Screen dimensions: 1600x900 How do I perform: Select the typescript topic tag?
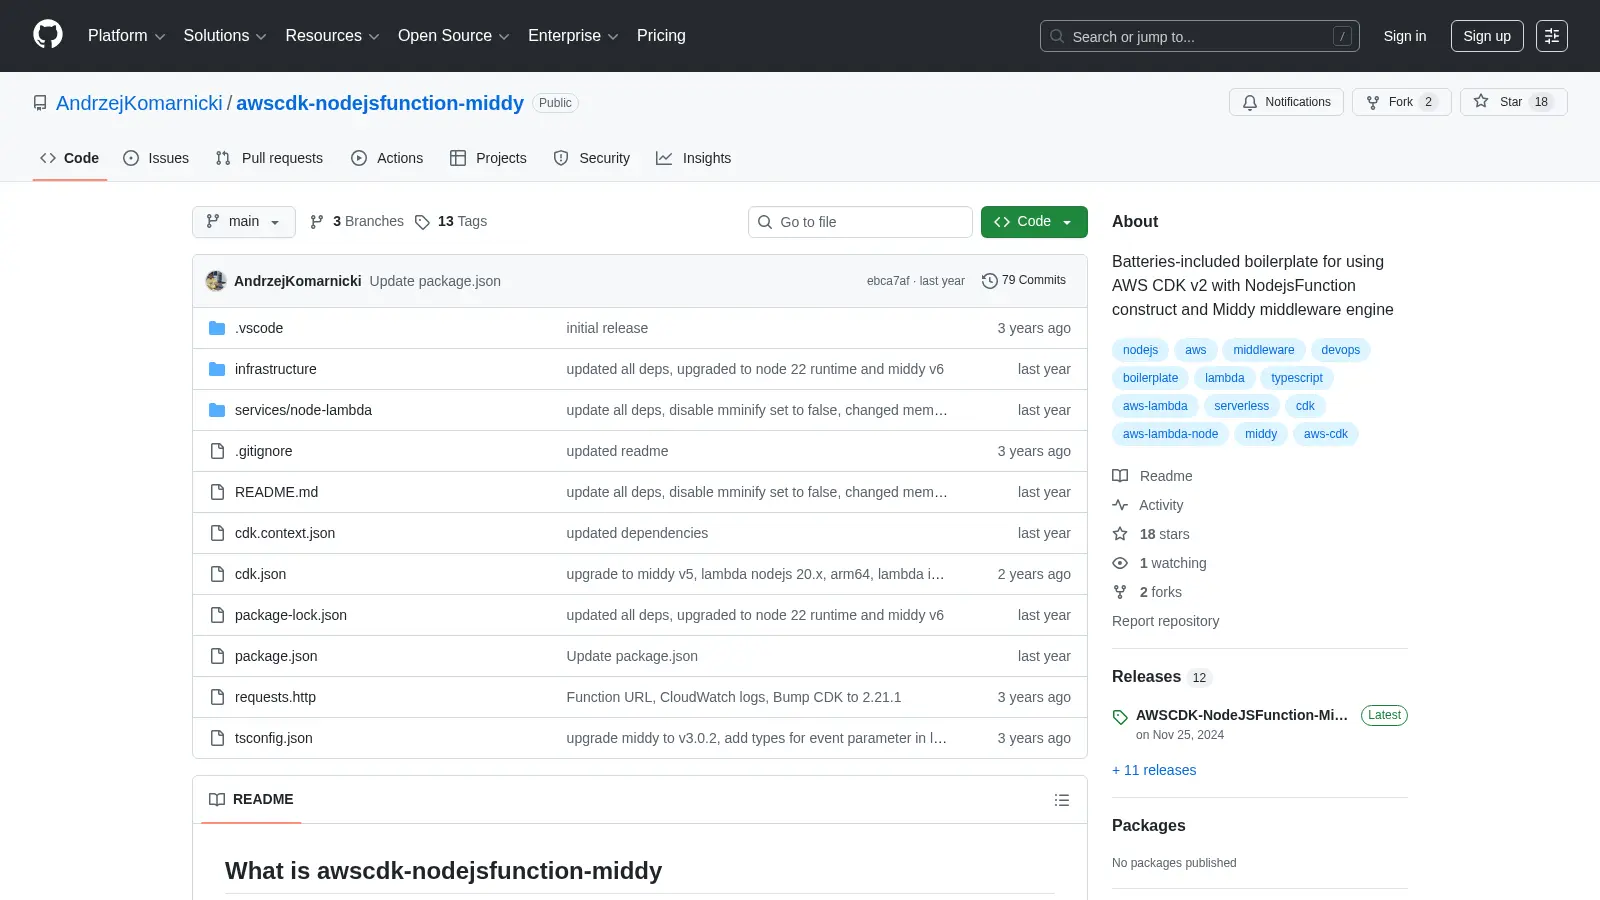(1296, 378)
